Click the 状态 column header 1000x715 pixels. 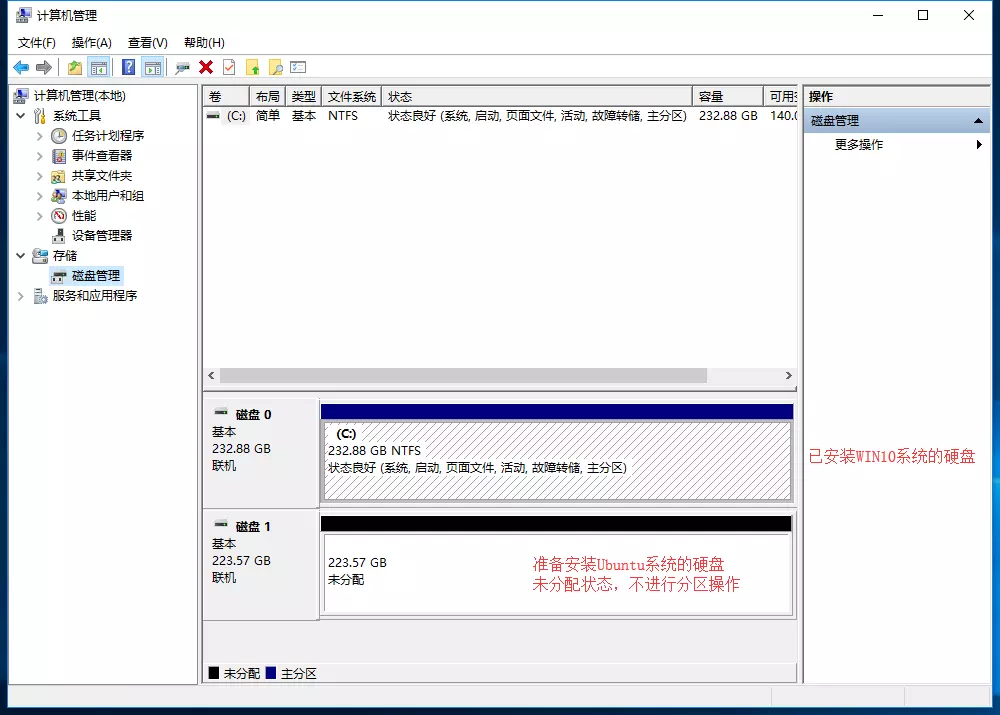[536, 97]
